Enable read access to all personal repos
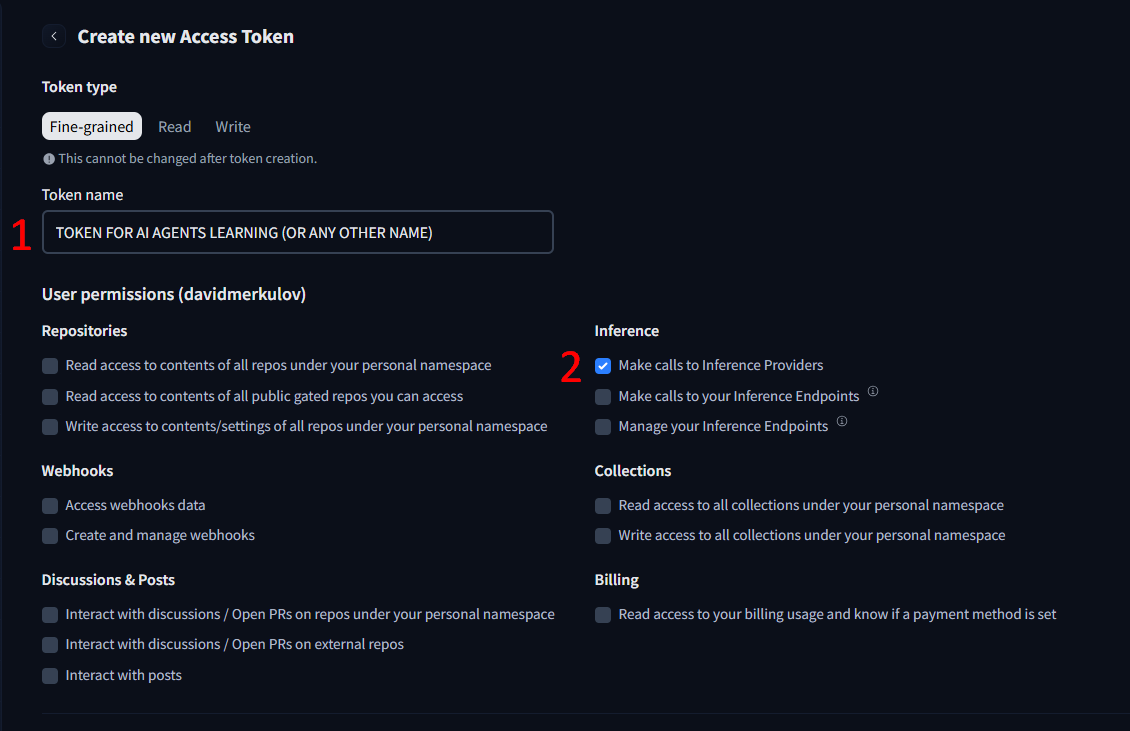This screenshot has height=731, width=1130. pyautogui.click(x=50, y=366)
